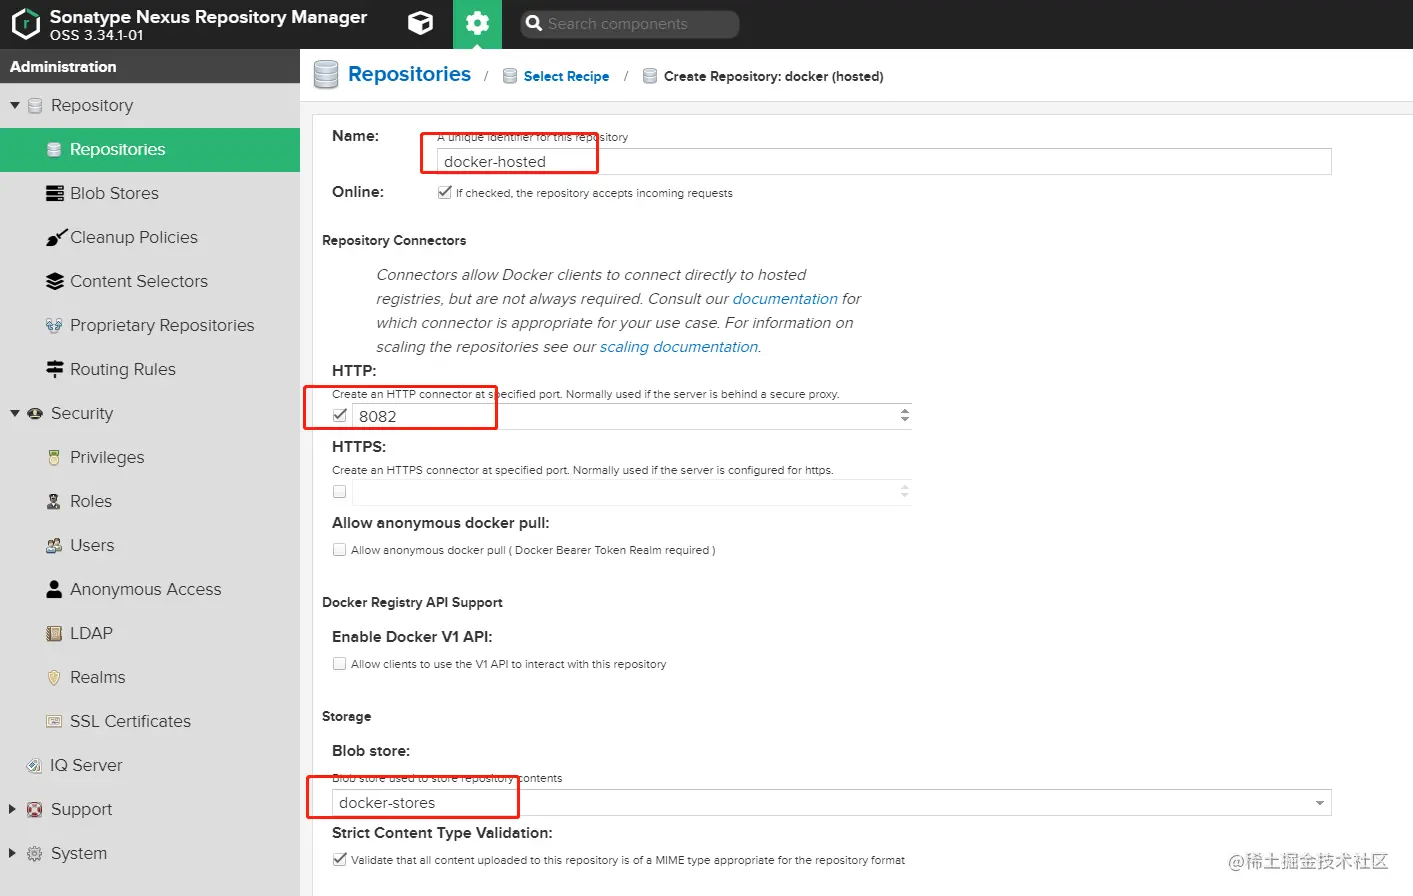Click the Repositories item icon in sidebar
1413x896 pixels.
[x=55, y=150]
